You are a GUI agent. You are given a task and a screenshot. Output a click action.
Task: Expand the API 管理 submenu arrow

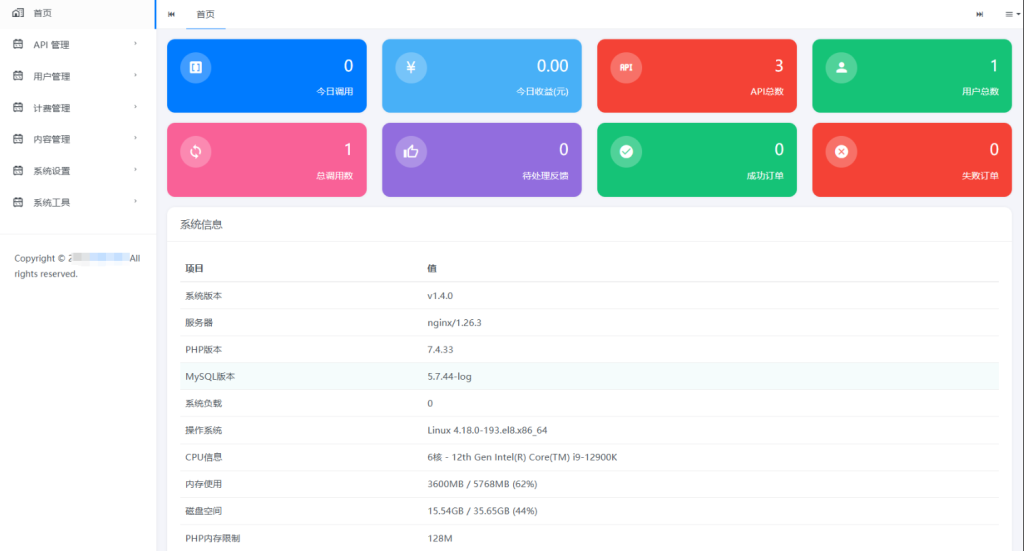tap(135, 44)
